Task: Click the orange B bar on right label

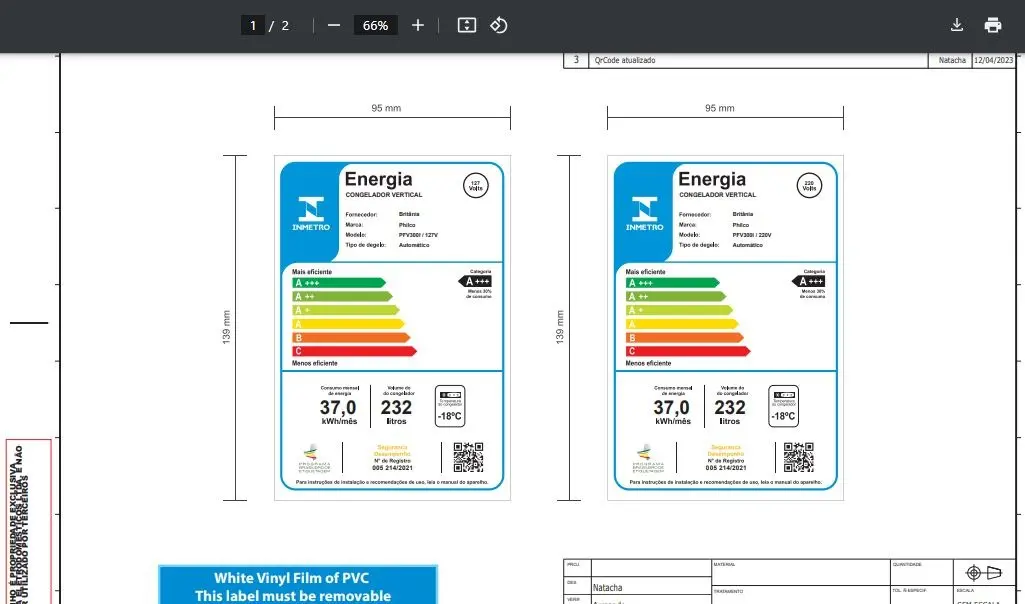Action: point(684,338)
